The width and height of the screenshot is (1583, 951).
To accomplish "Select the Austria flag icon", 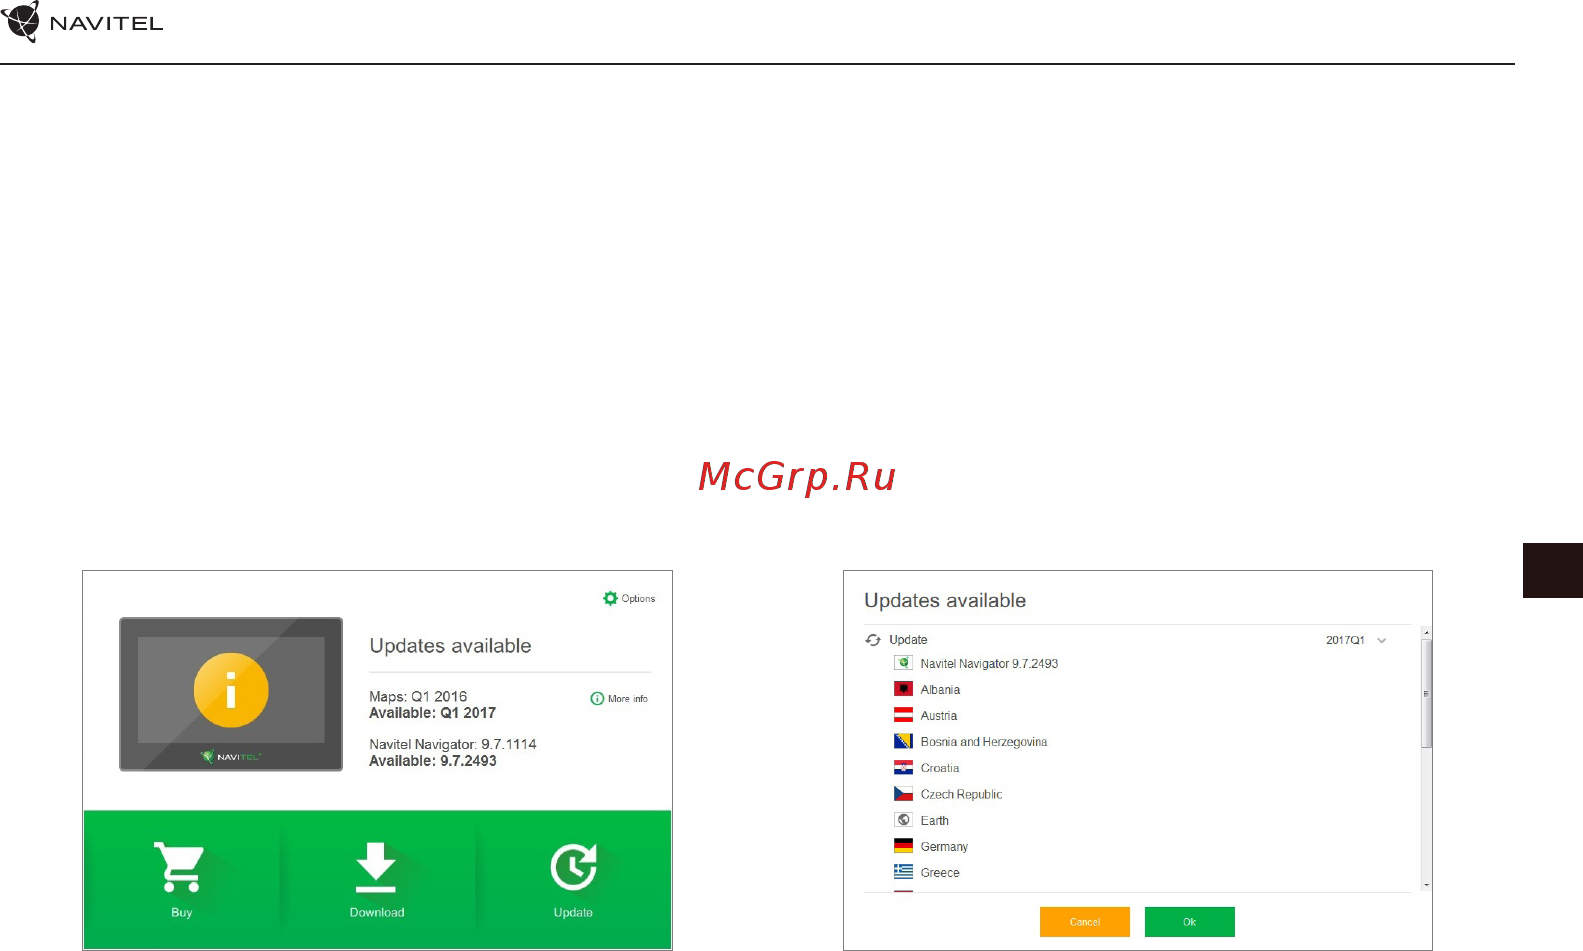I will click(x=903, y=715).
